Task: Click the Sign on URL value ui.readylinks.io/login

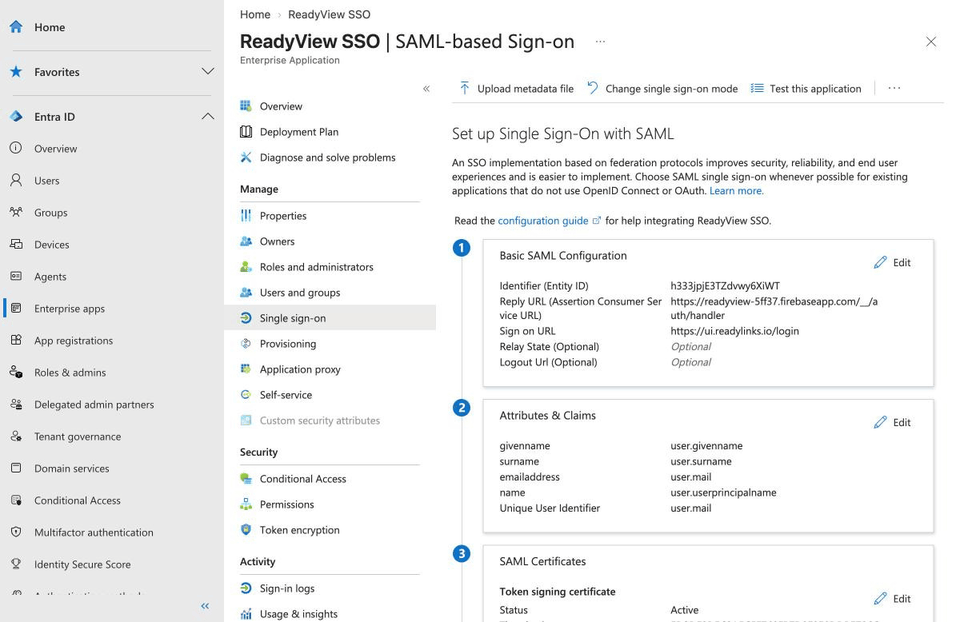Action: tap(735, 331)
